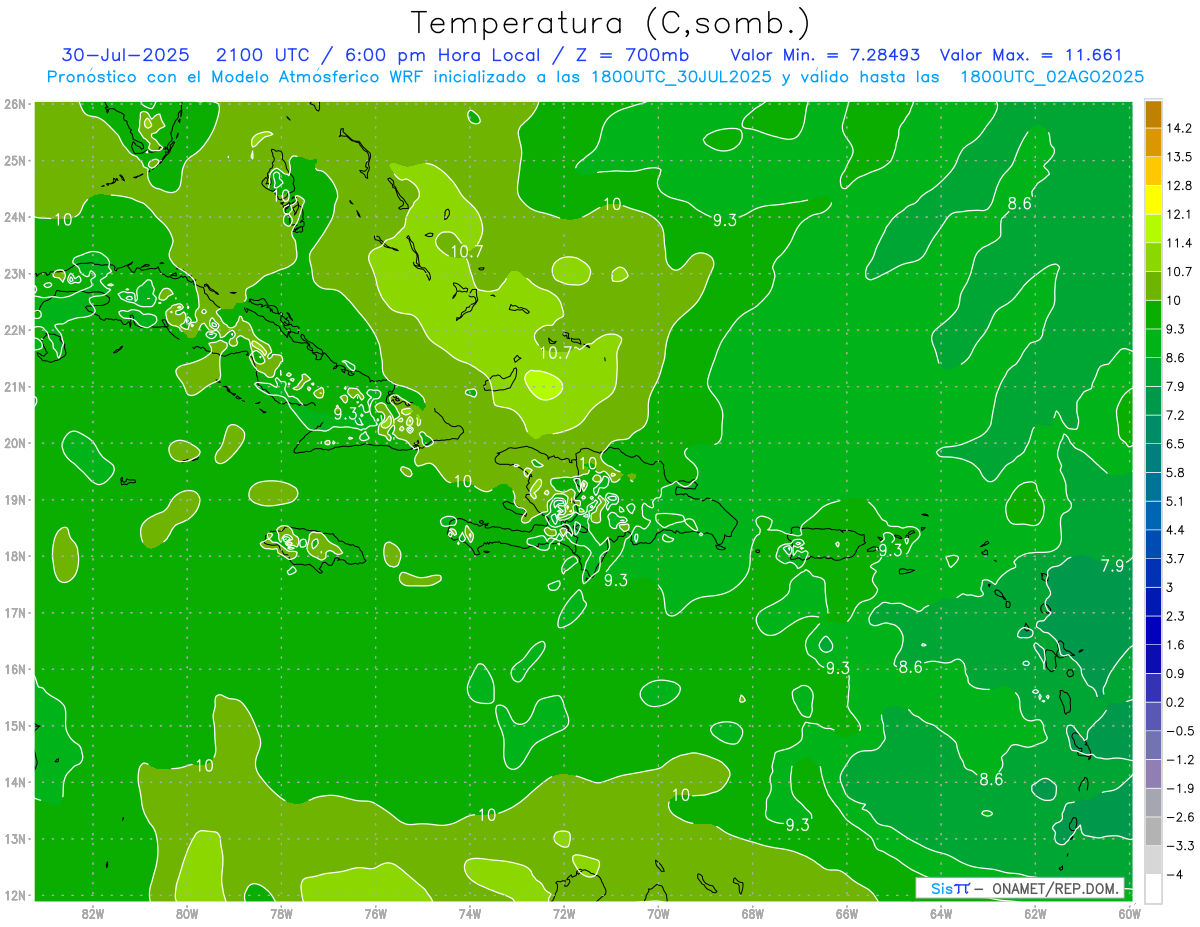Click the 62W longitude axis label
This screenshot has height=927, width=1200.
1035,913
